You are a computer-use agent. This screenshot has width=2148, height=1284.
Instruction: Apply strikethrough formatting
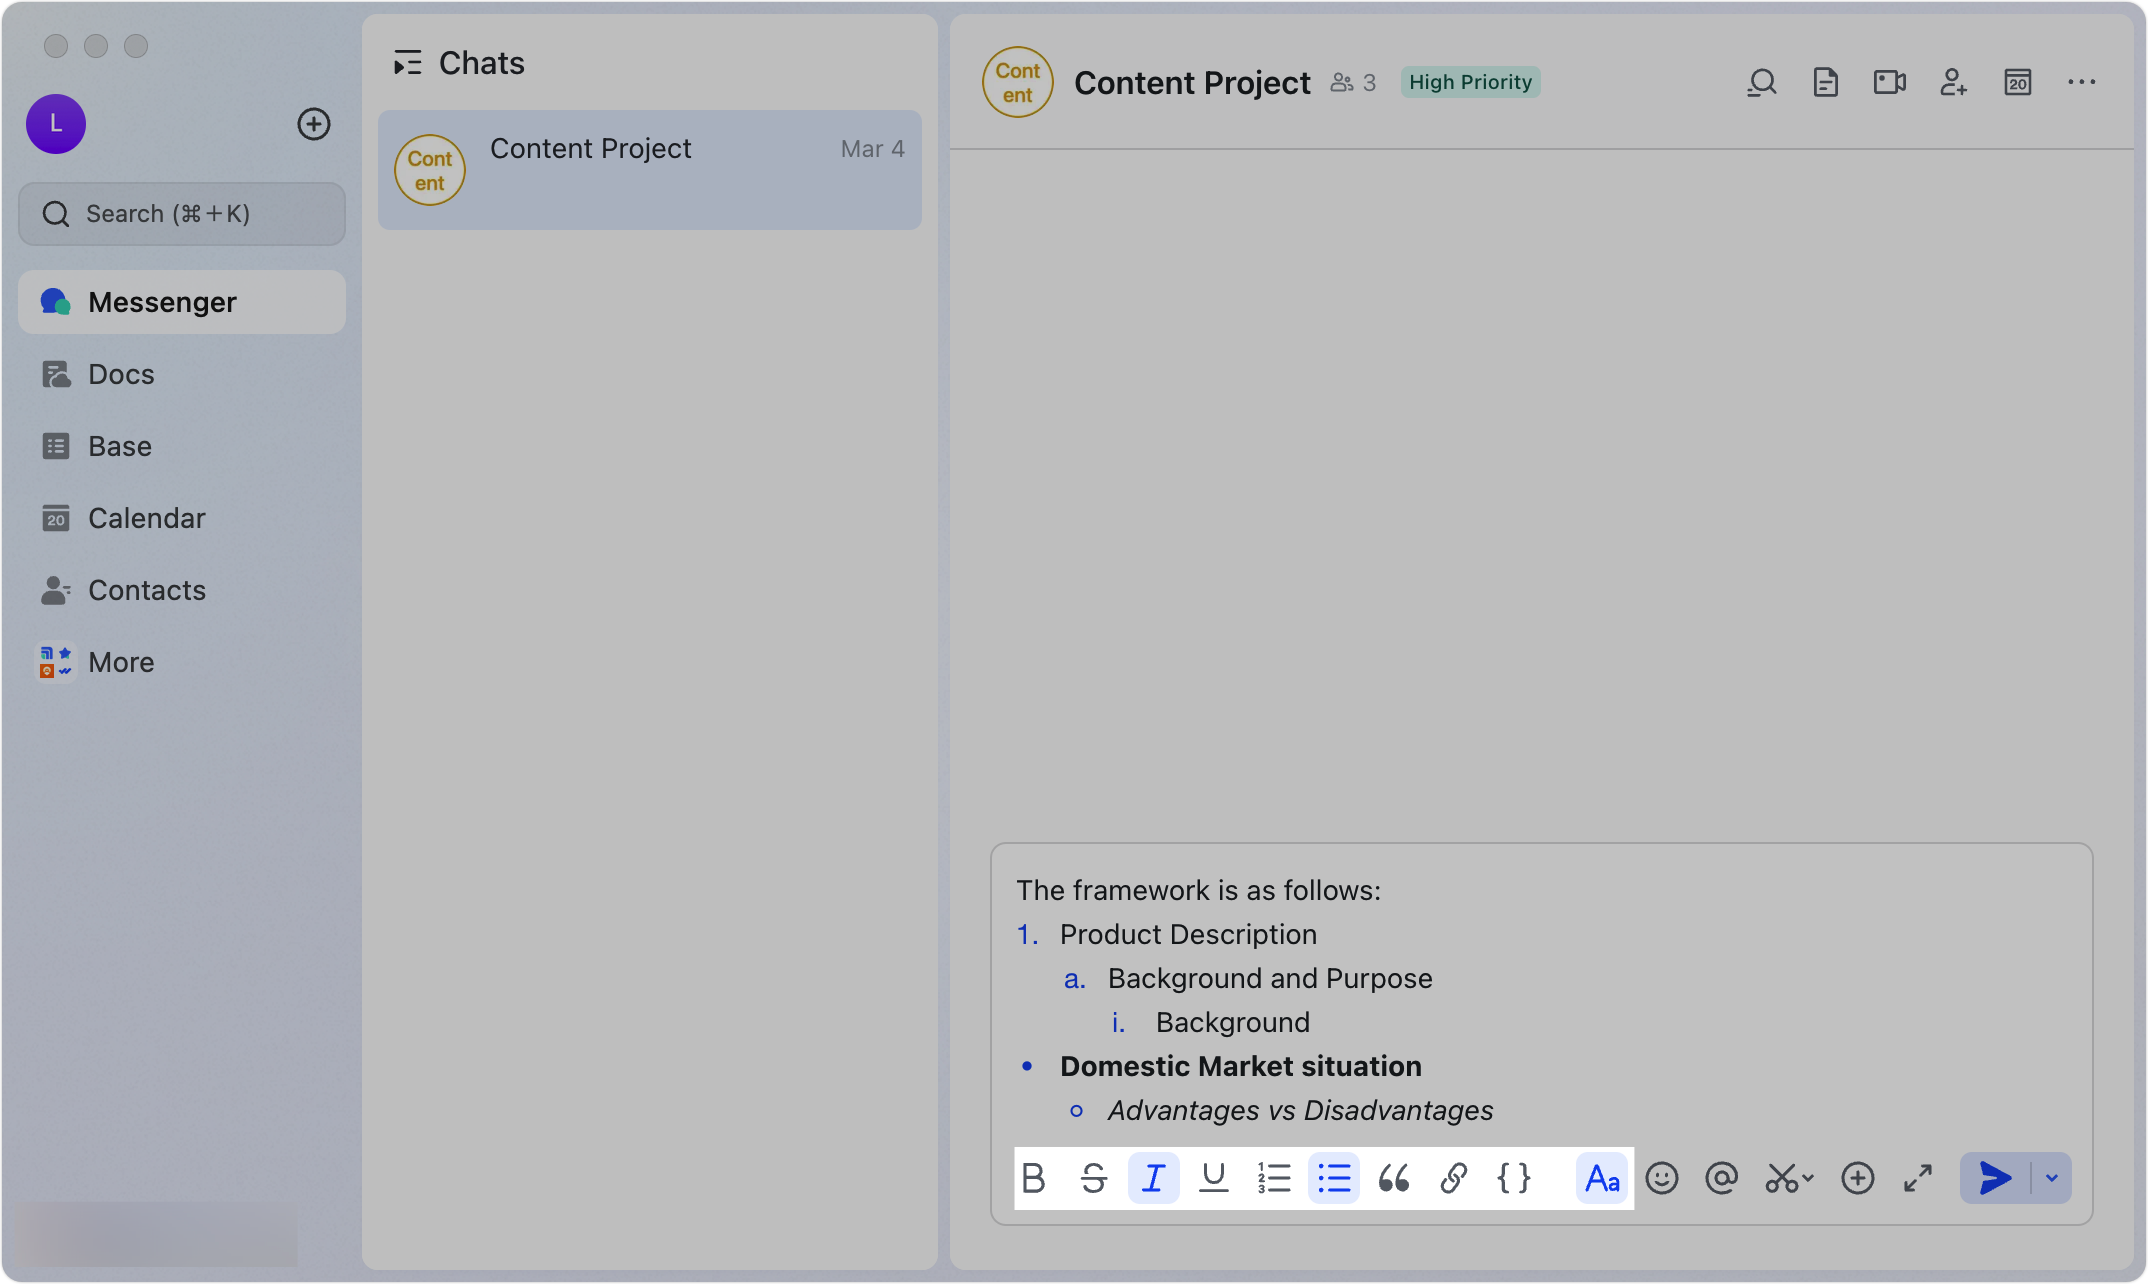coord(1094,1178)
